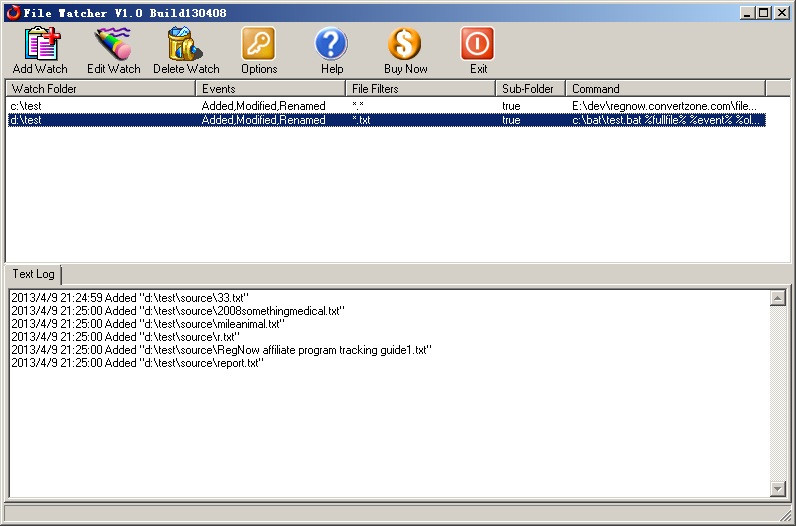Select the d:\test watch row
Image resolution: width=796 pixels, height=526 pixels.
[386, 120]
